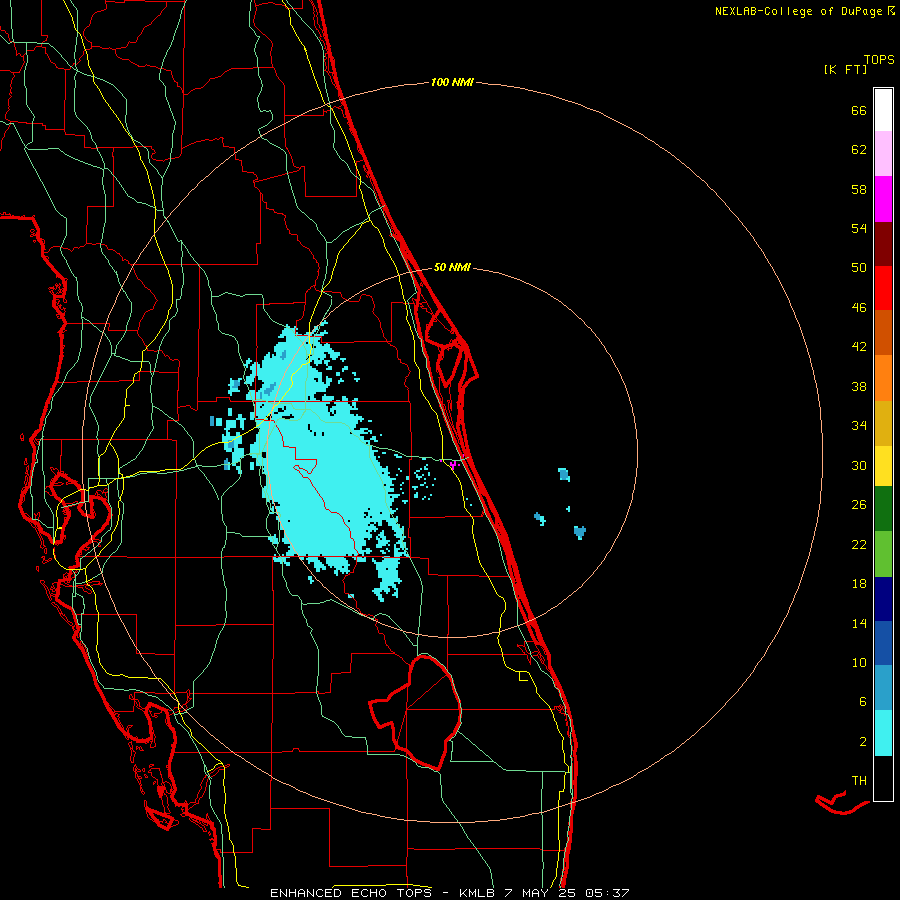Select the light green legend swatch
This screenshot has height=900, width=900.
click(x=883, y=554)
